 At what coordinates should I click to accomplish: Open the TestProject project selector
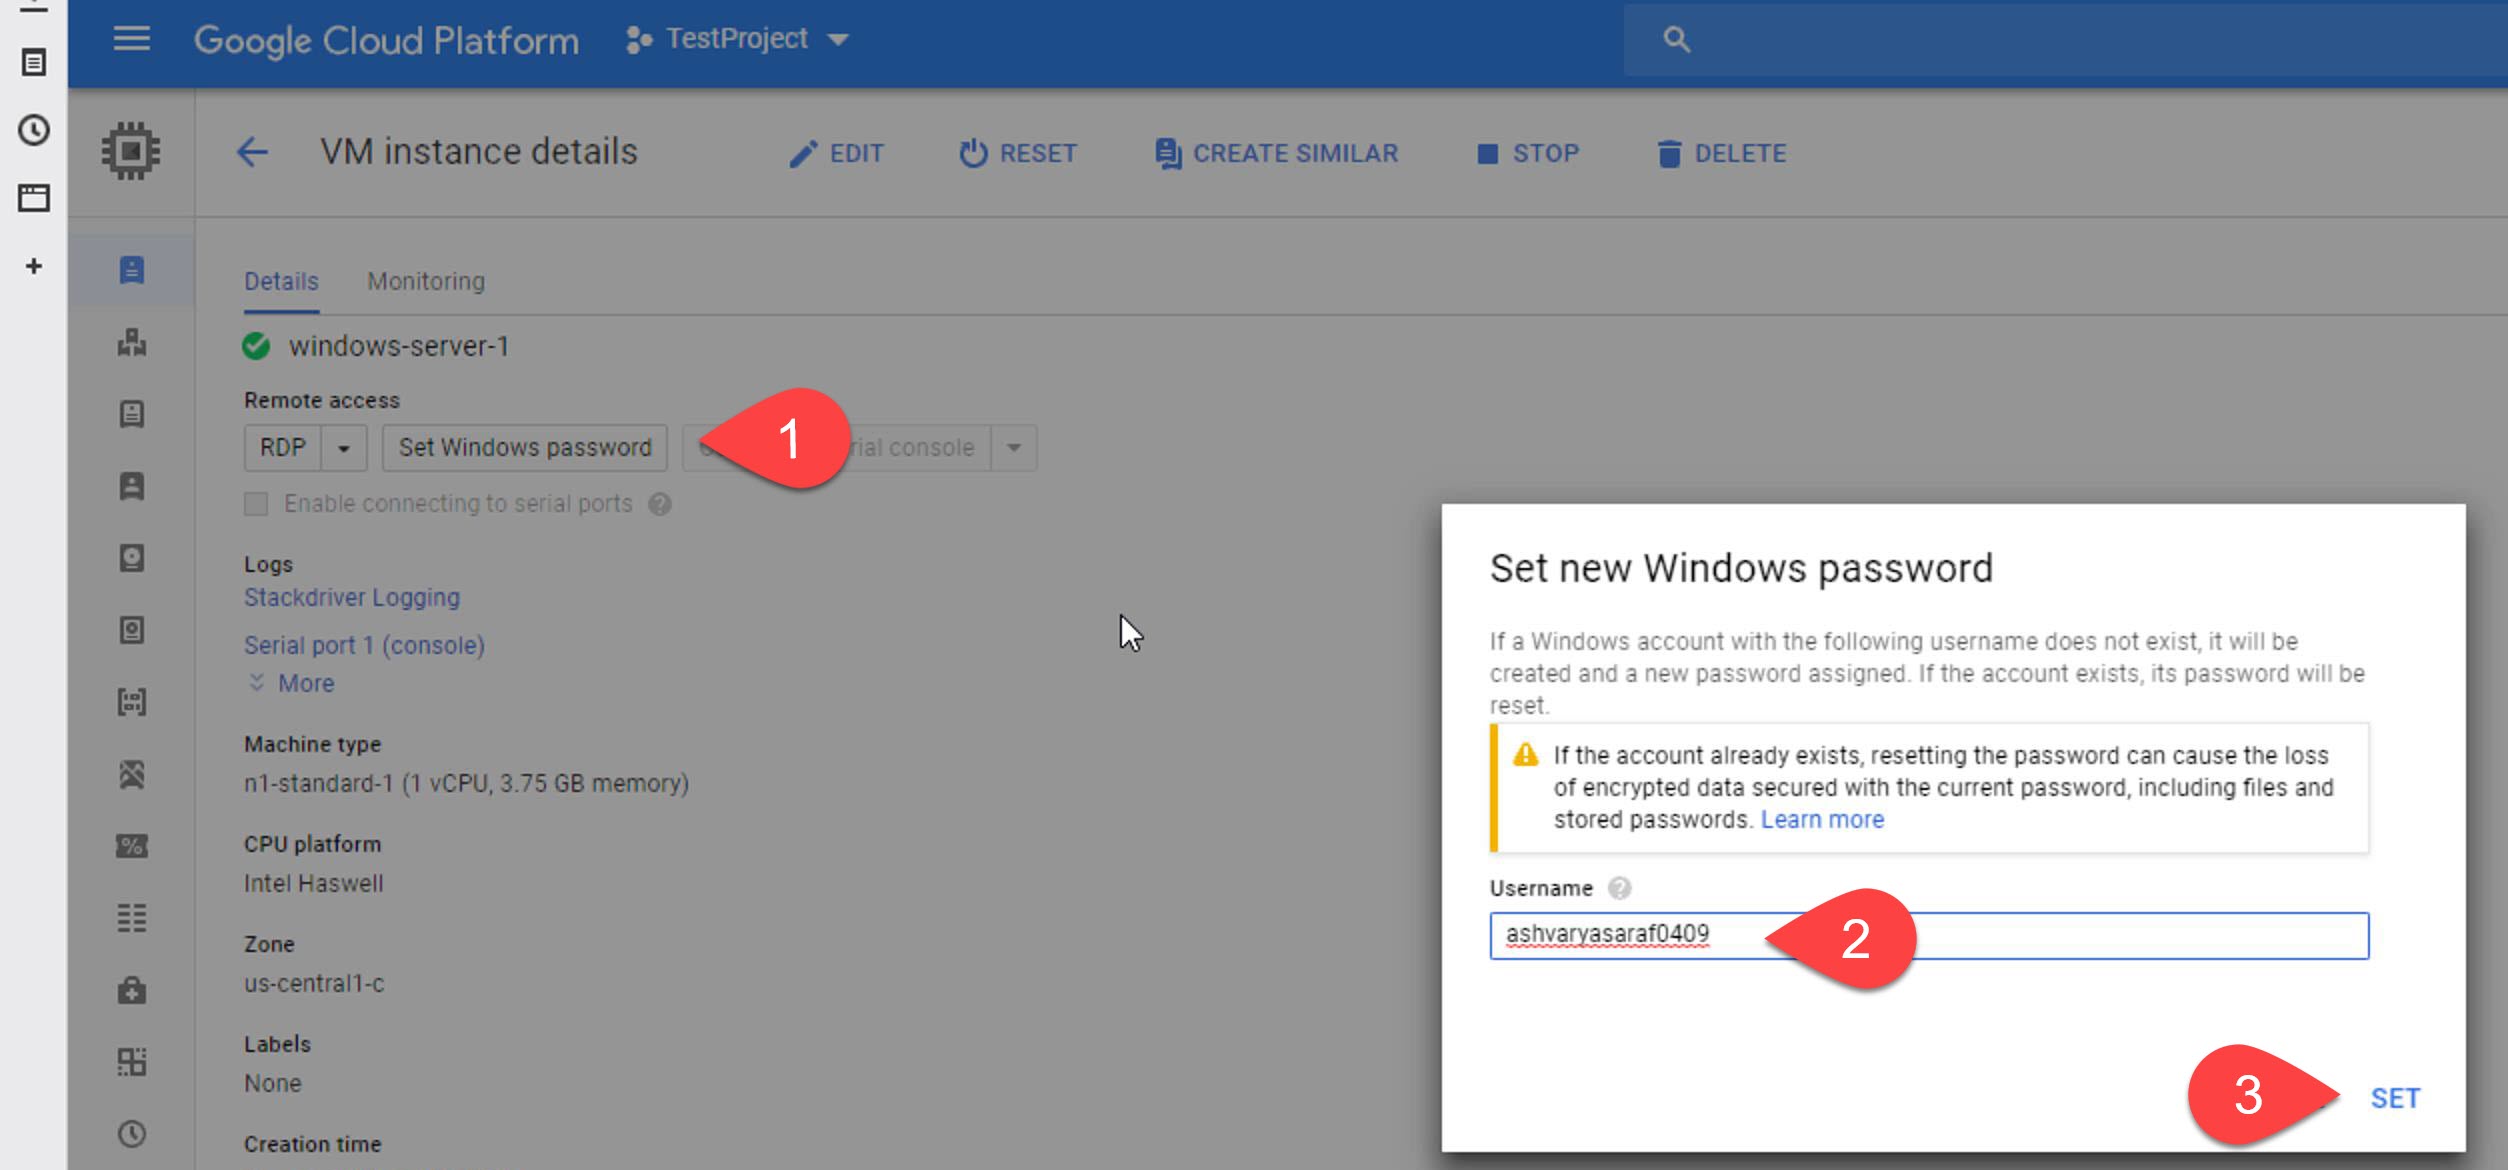(x=737, y=39)
